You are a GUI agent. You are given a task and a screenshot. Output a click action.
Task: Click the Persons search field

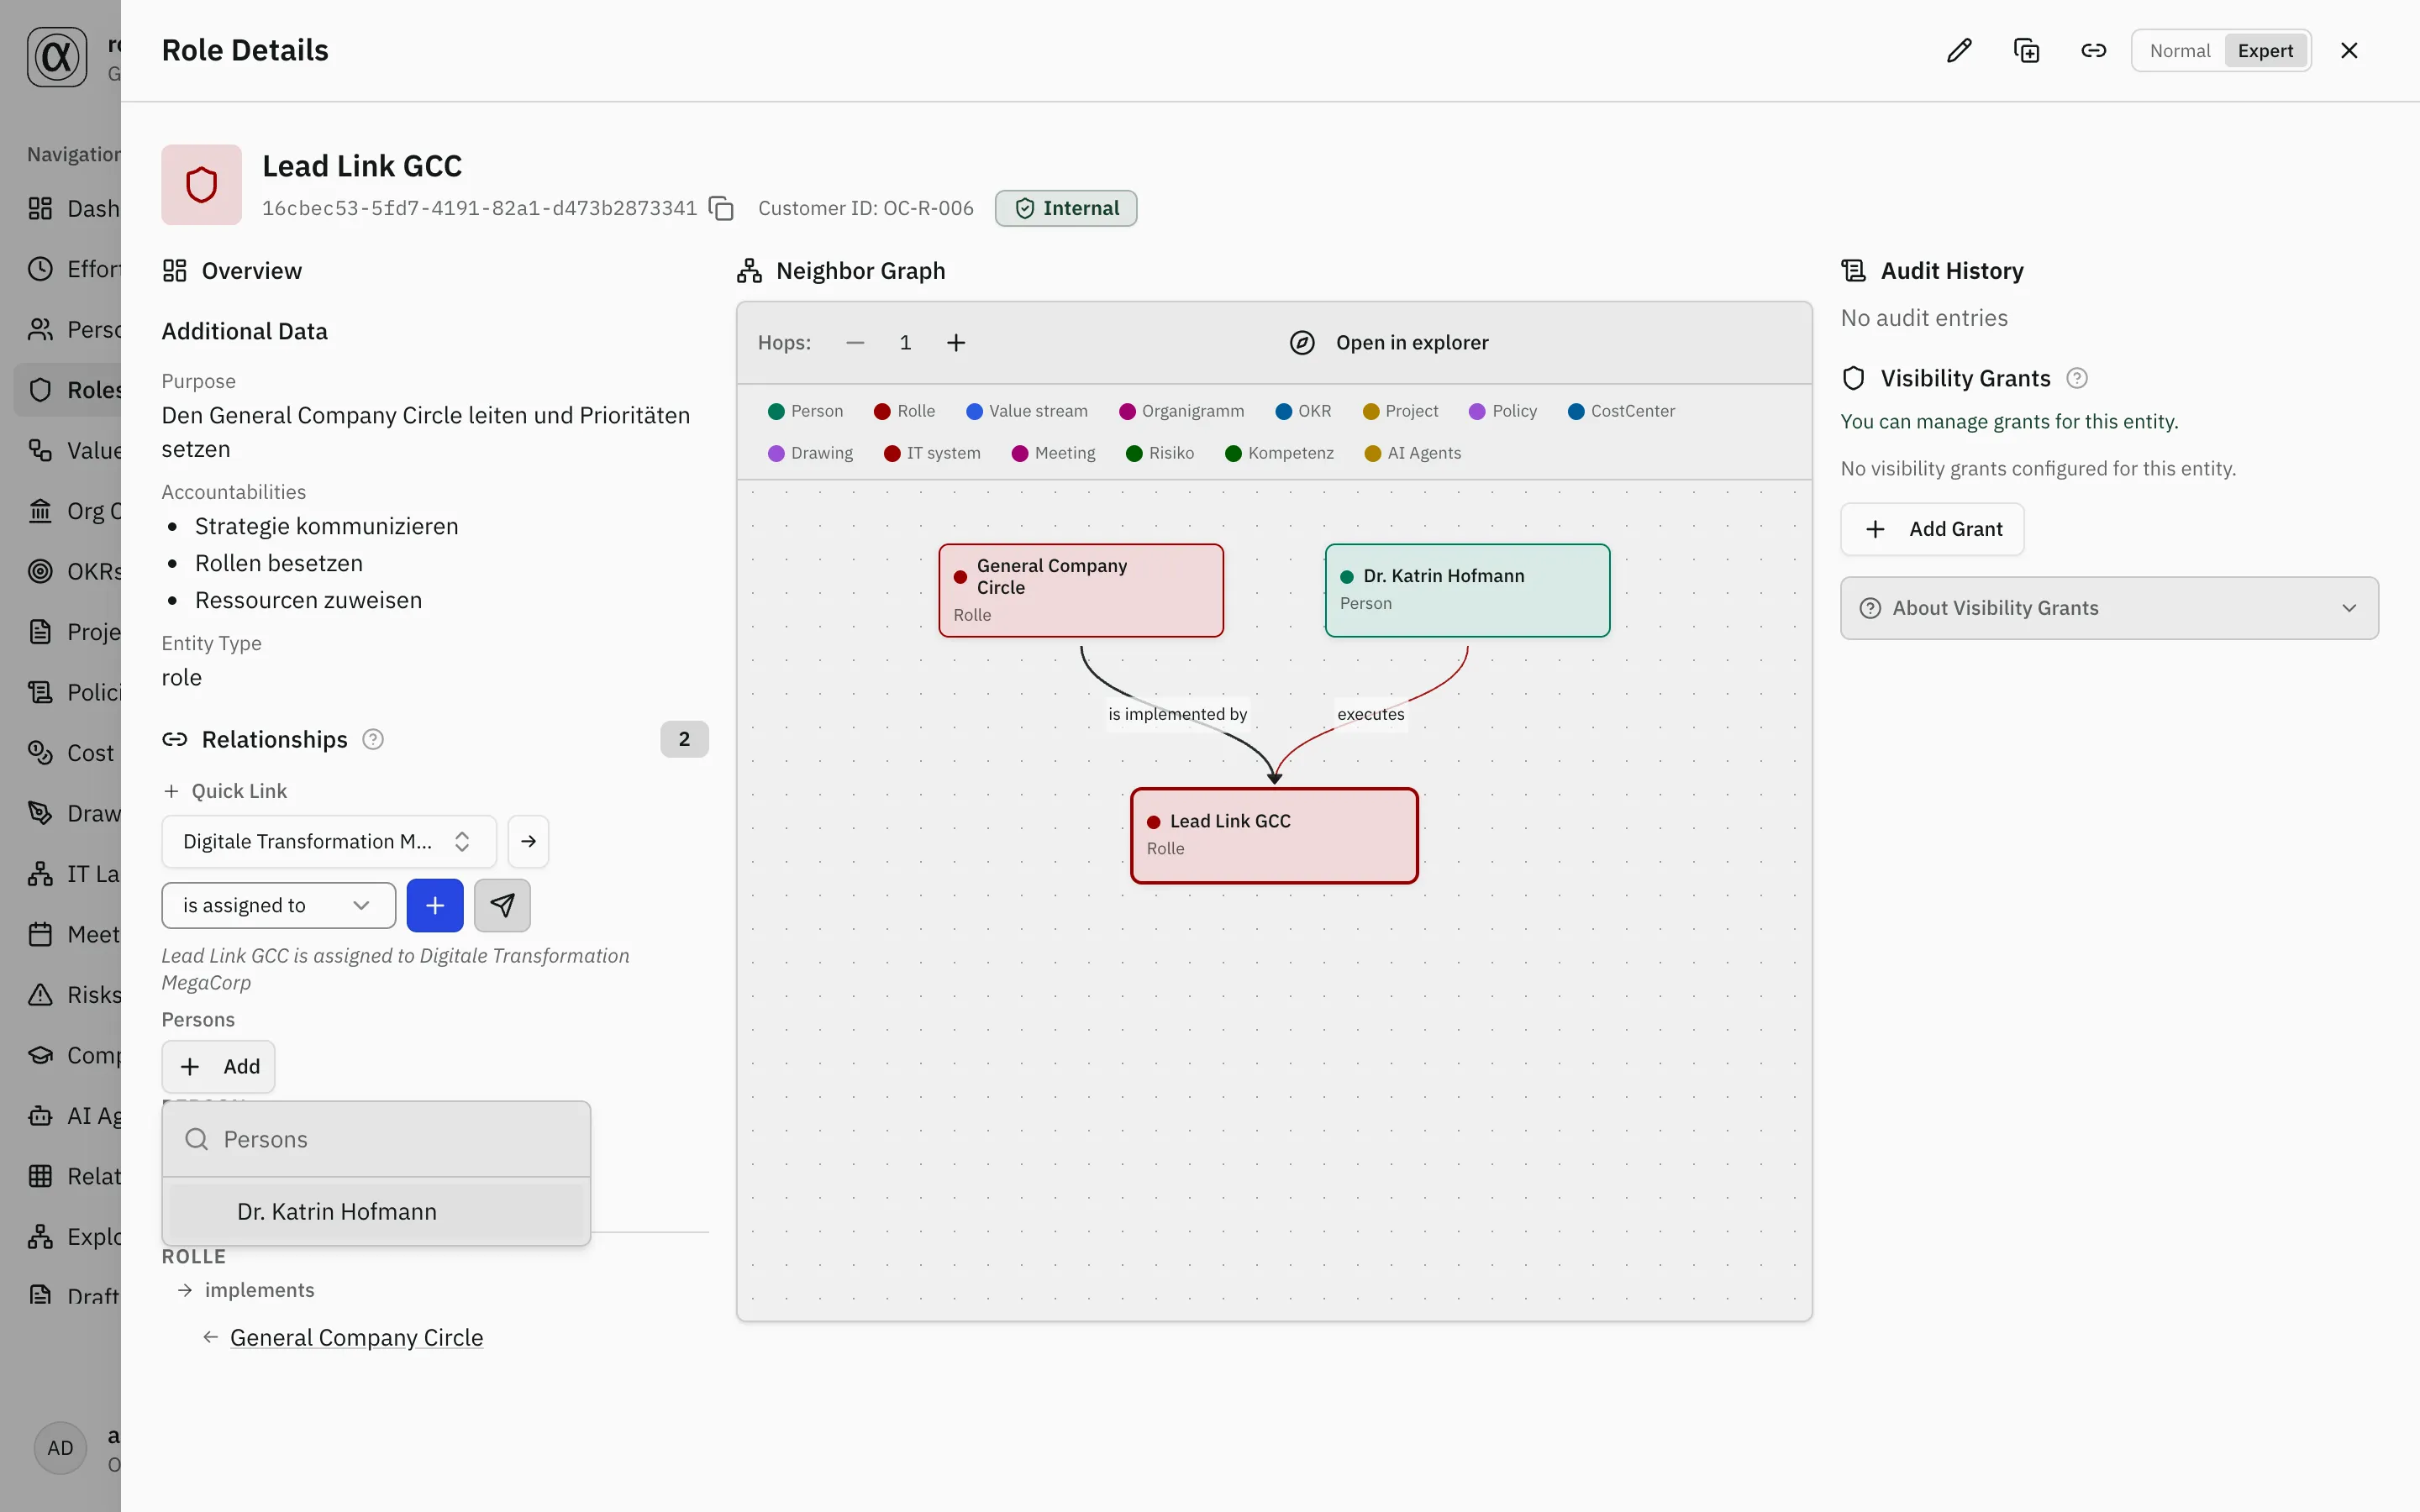click(376, 1139)
